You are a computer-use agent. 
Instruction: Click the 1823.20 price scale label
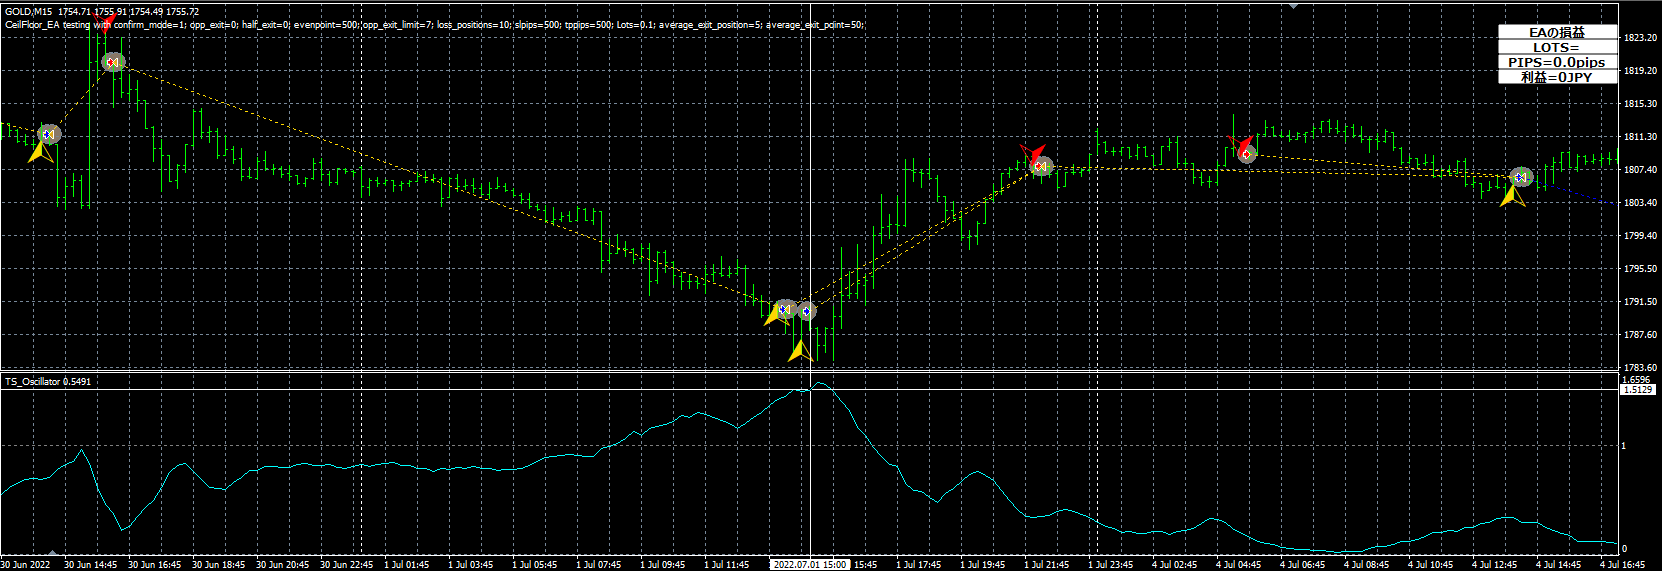tap(1640, 38)
